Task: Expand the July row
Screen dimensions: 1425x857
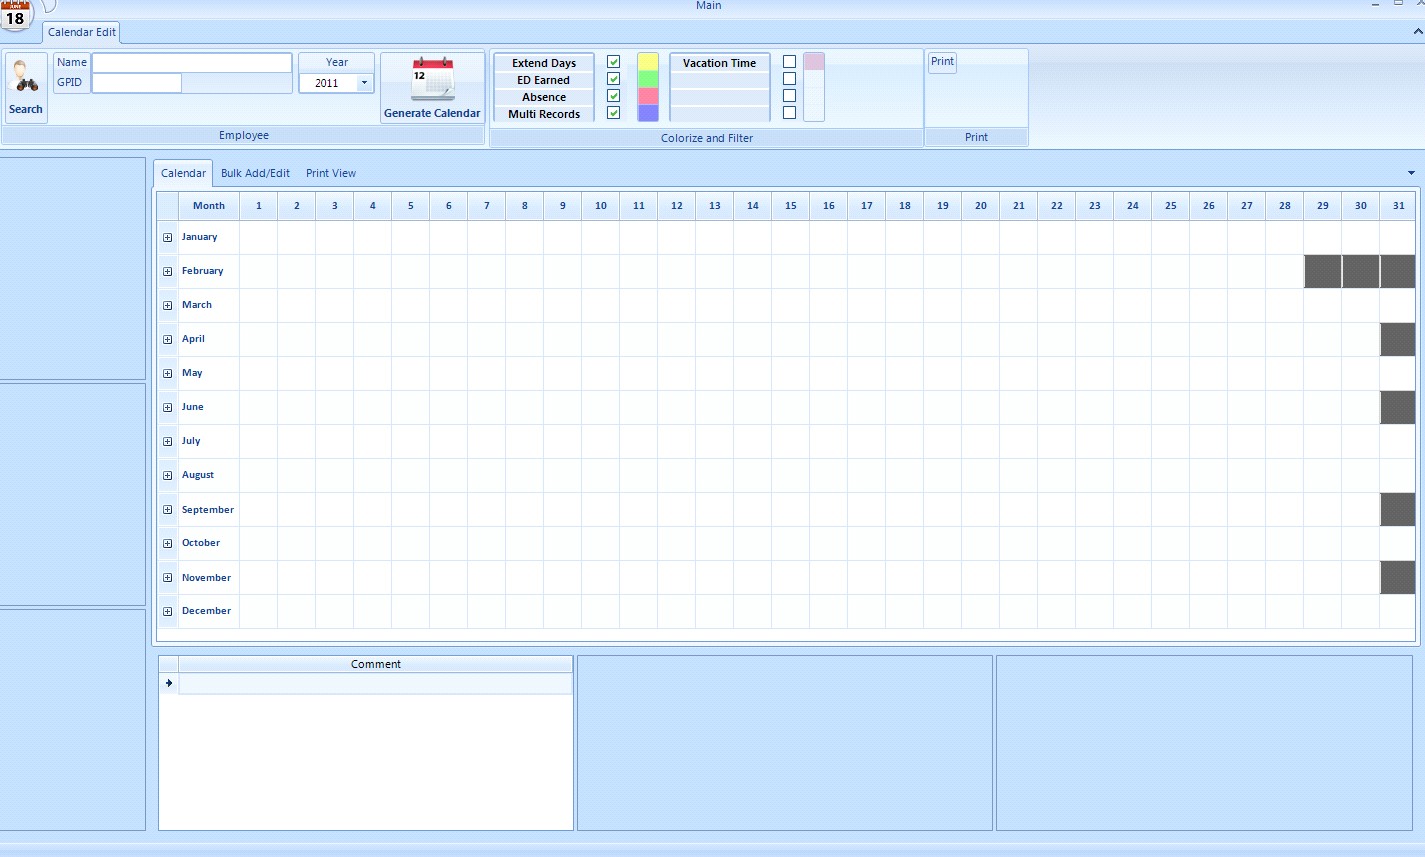Action: tap(168, 442)
